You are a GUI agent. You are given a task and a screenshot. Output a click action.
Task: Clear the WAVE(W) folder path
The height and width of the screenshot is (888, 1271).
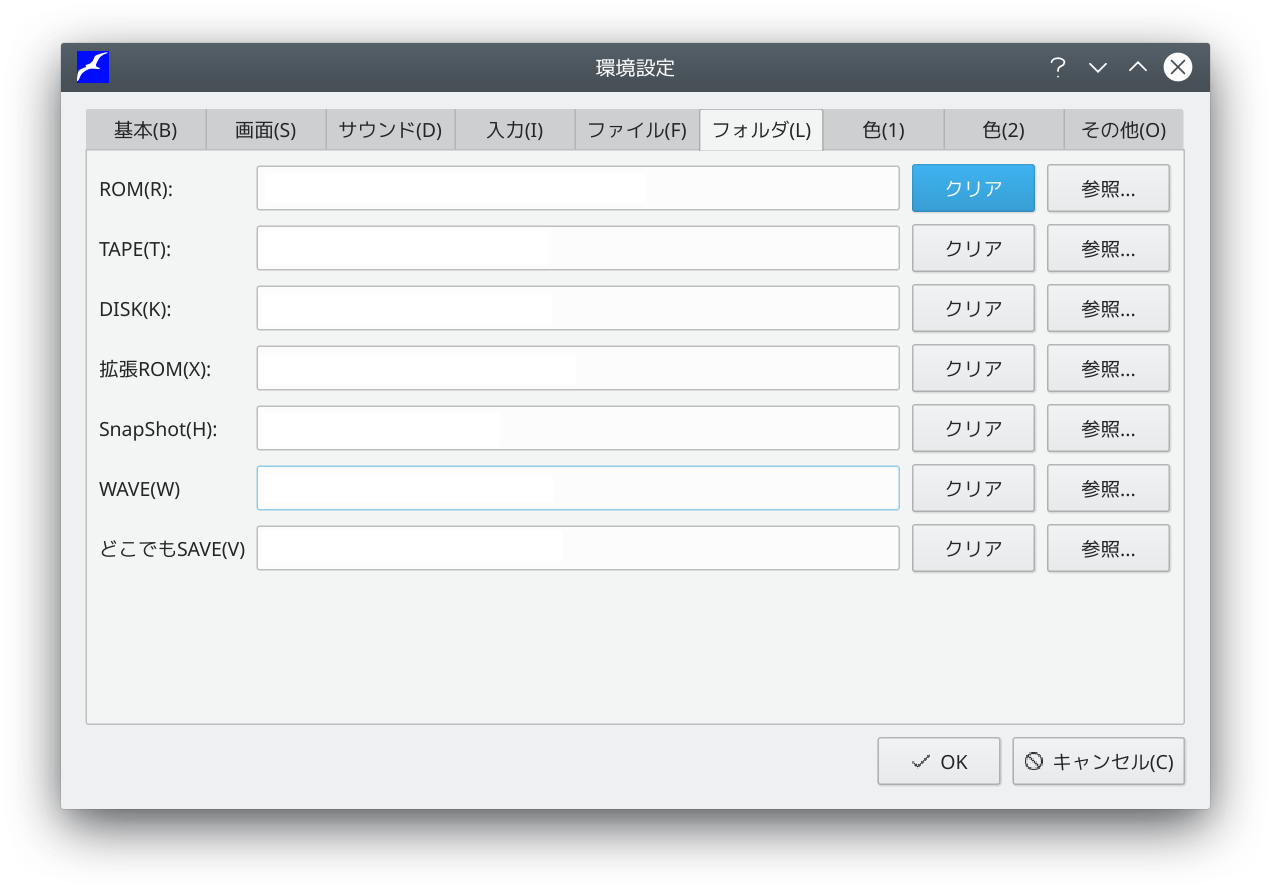tap(973, 488)
